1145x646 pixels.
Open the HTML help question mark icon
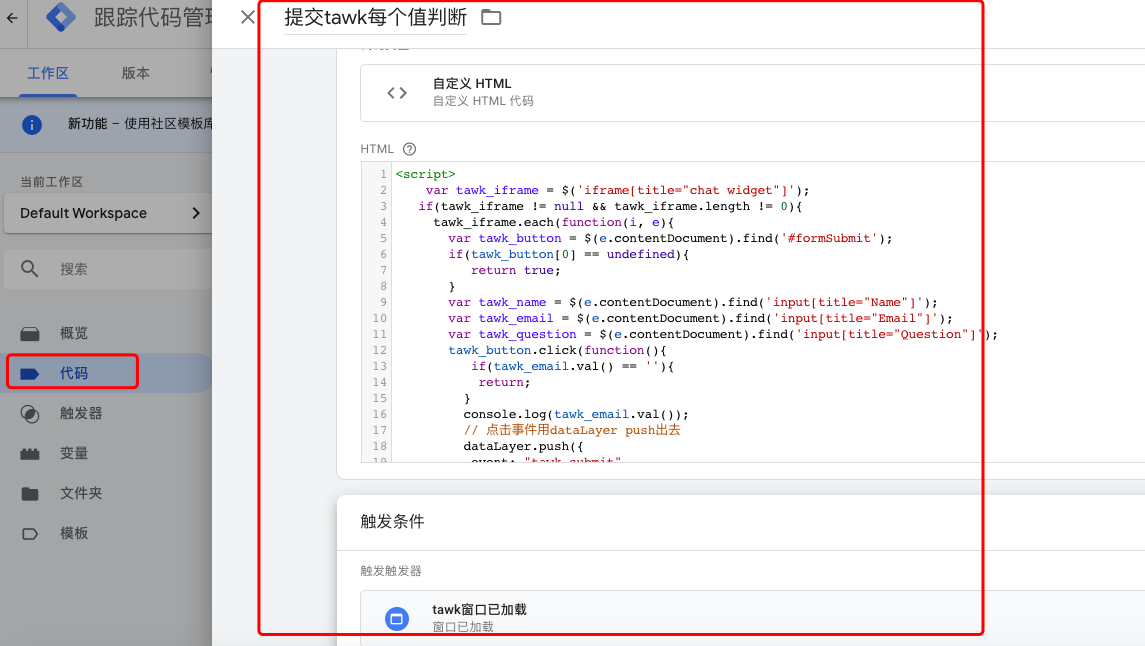pyautogui.click(x=409, y=149)
